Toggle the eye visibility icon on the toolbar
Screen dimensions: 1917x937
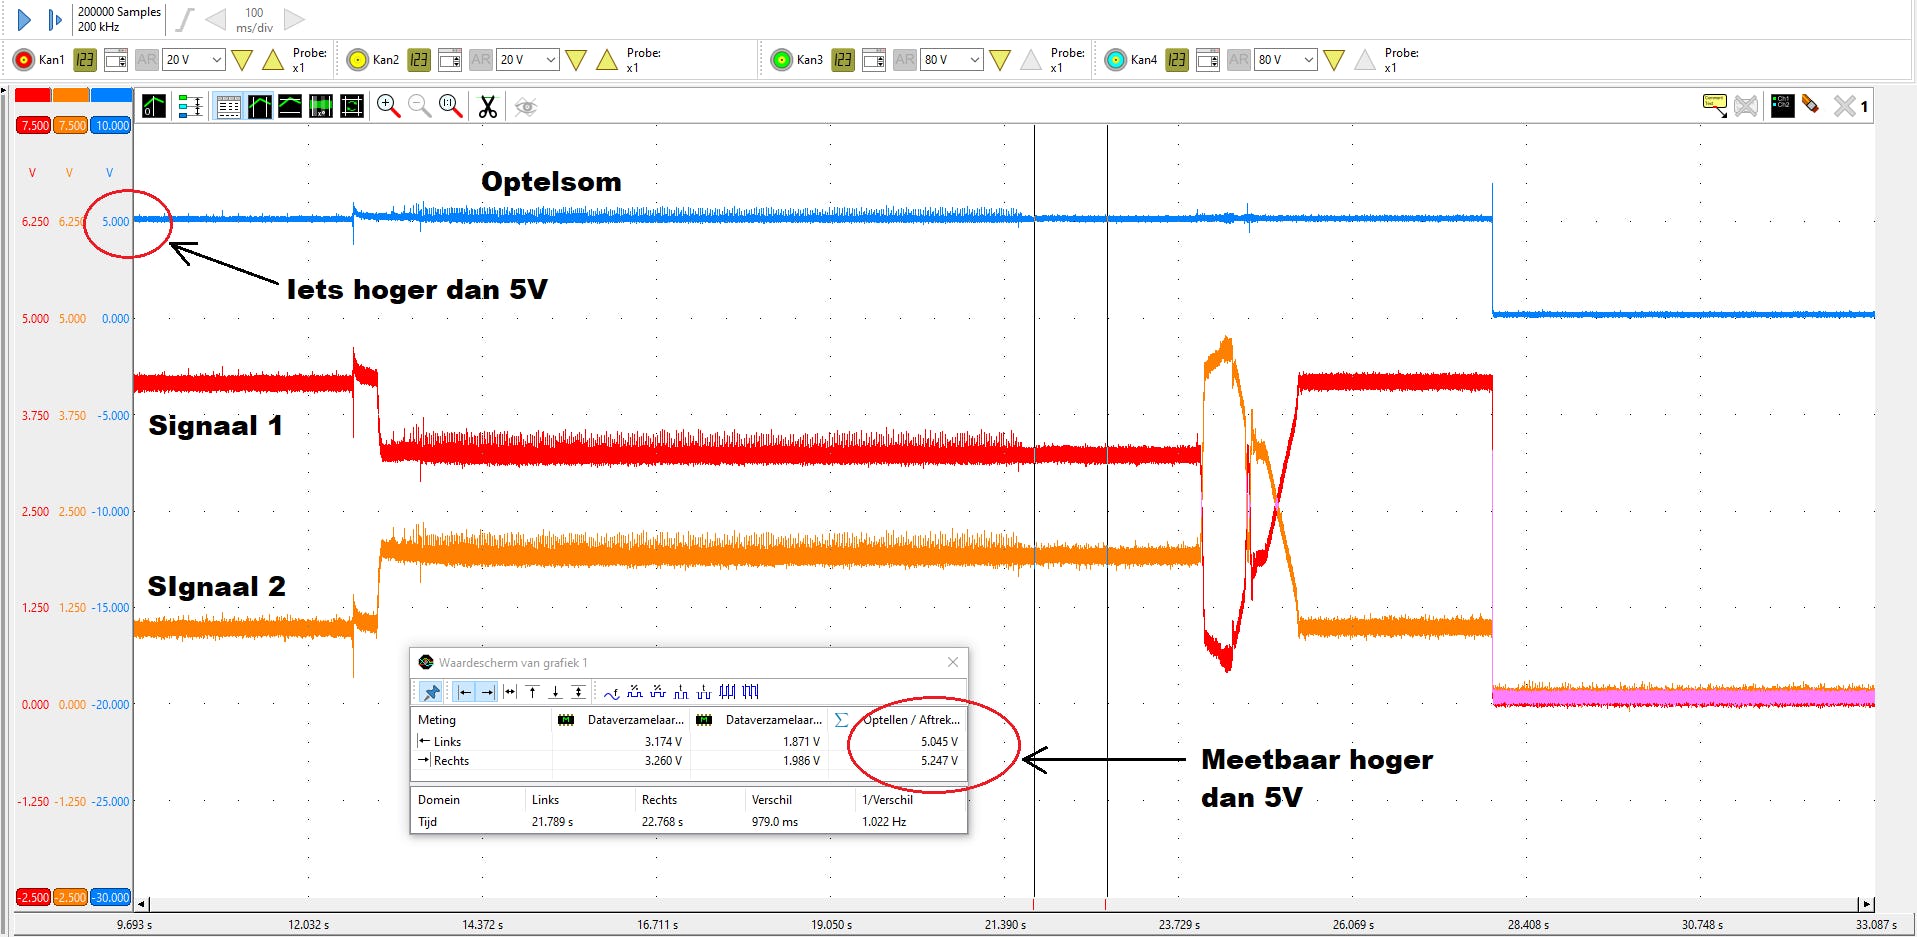[x=527, y=107]
